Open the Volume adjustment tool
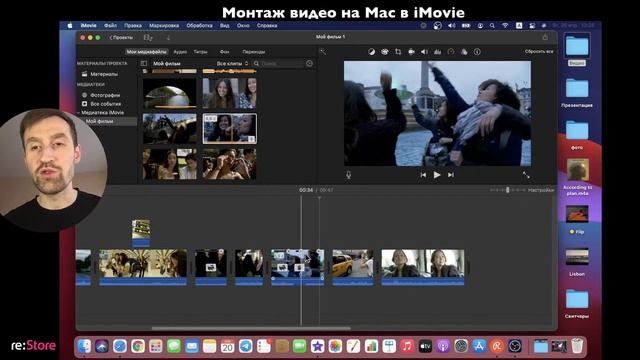This screenshot has height=360, width=640. [424, 52]
